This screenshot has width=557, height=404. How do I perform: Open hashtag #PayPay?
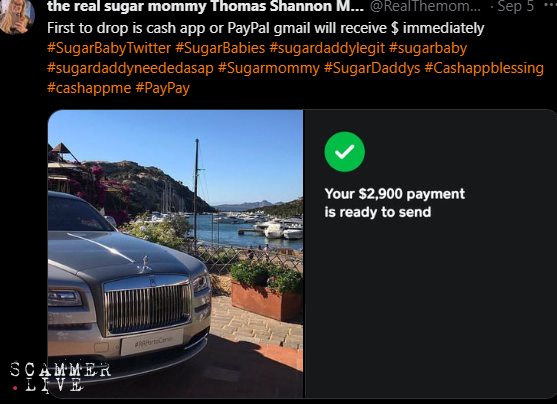pyautogui.click(x=163, y=88)
